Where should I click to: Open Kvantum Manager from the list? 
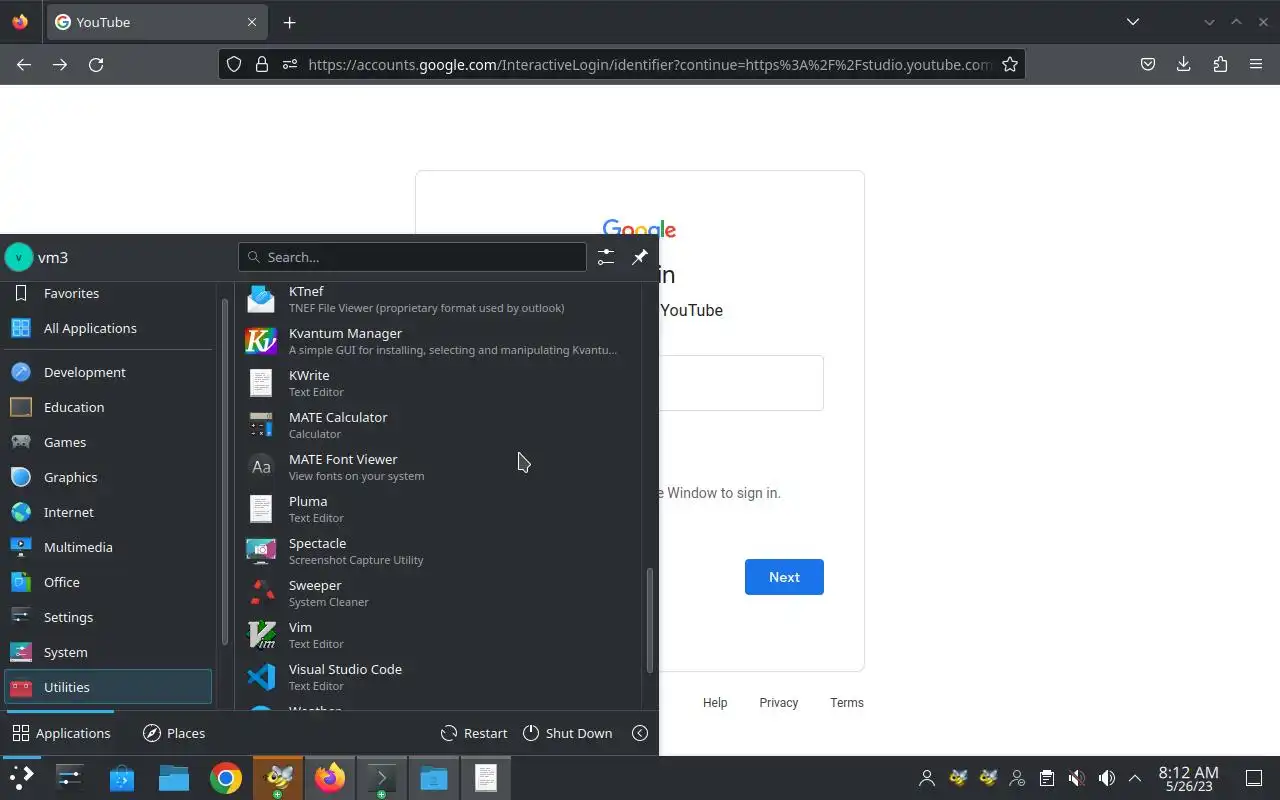[x=438, y=340]
